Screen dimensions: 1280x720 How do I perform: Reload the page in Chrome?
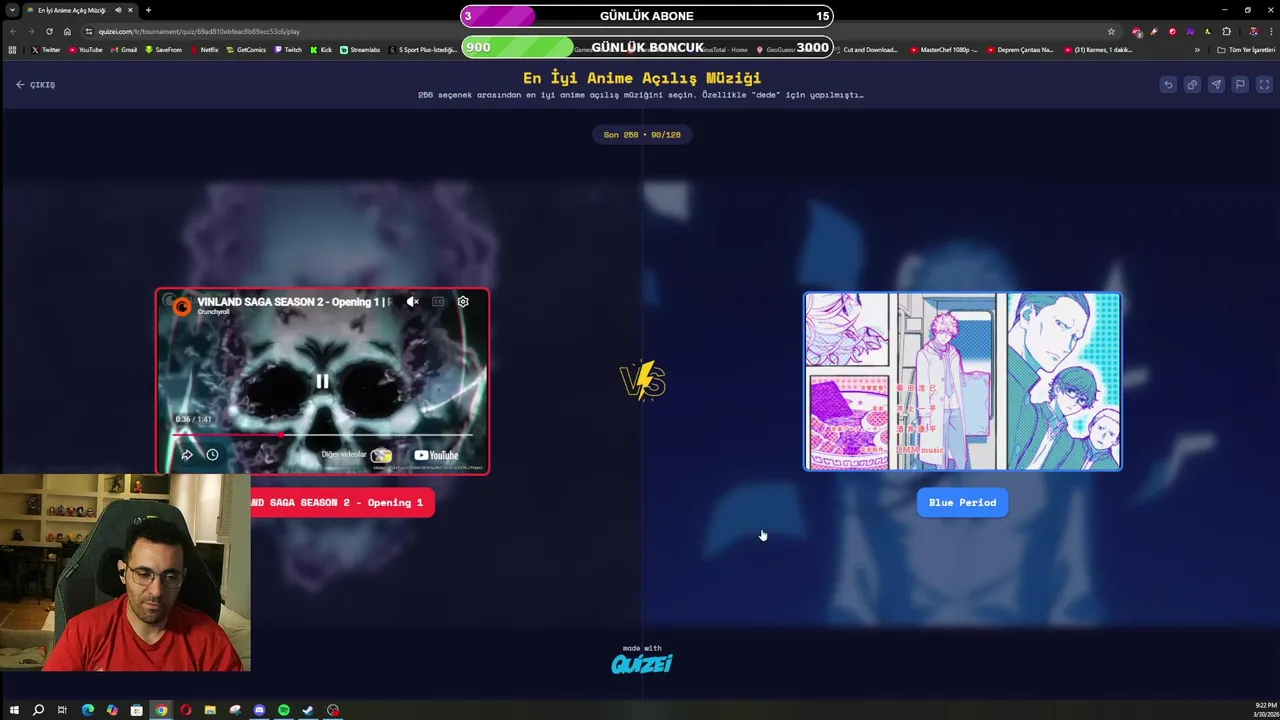tap(49, 31)
